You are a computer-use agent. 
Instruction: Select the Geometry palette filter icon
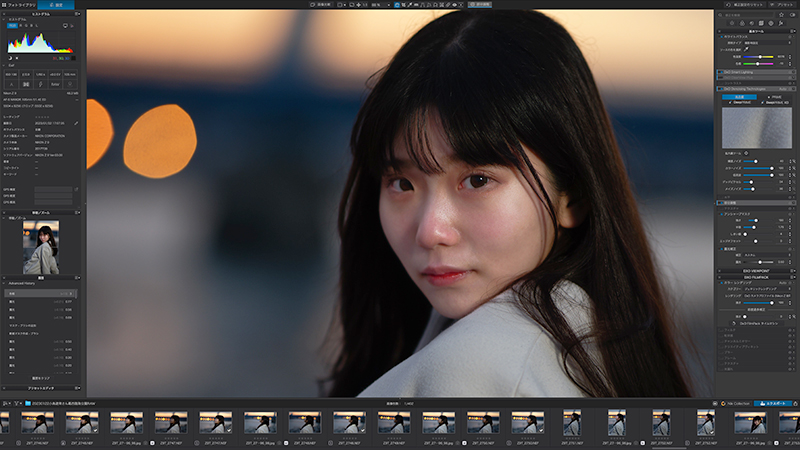(761, 23)
